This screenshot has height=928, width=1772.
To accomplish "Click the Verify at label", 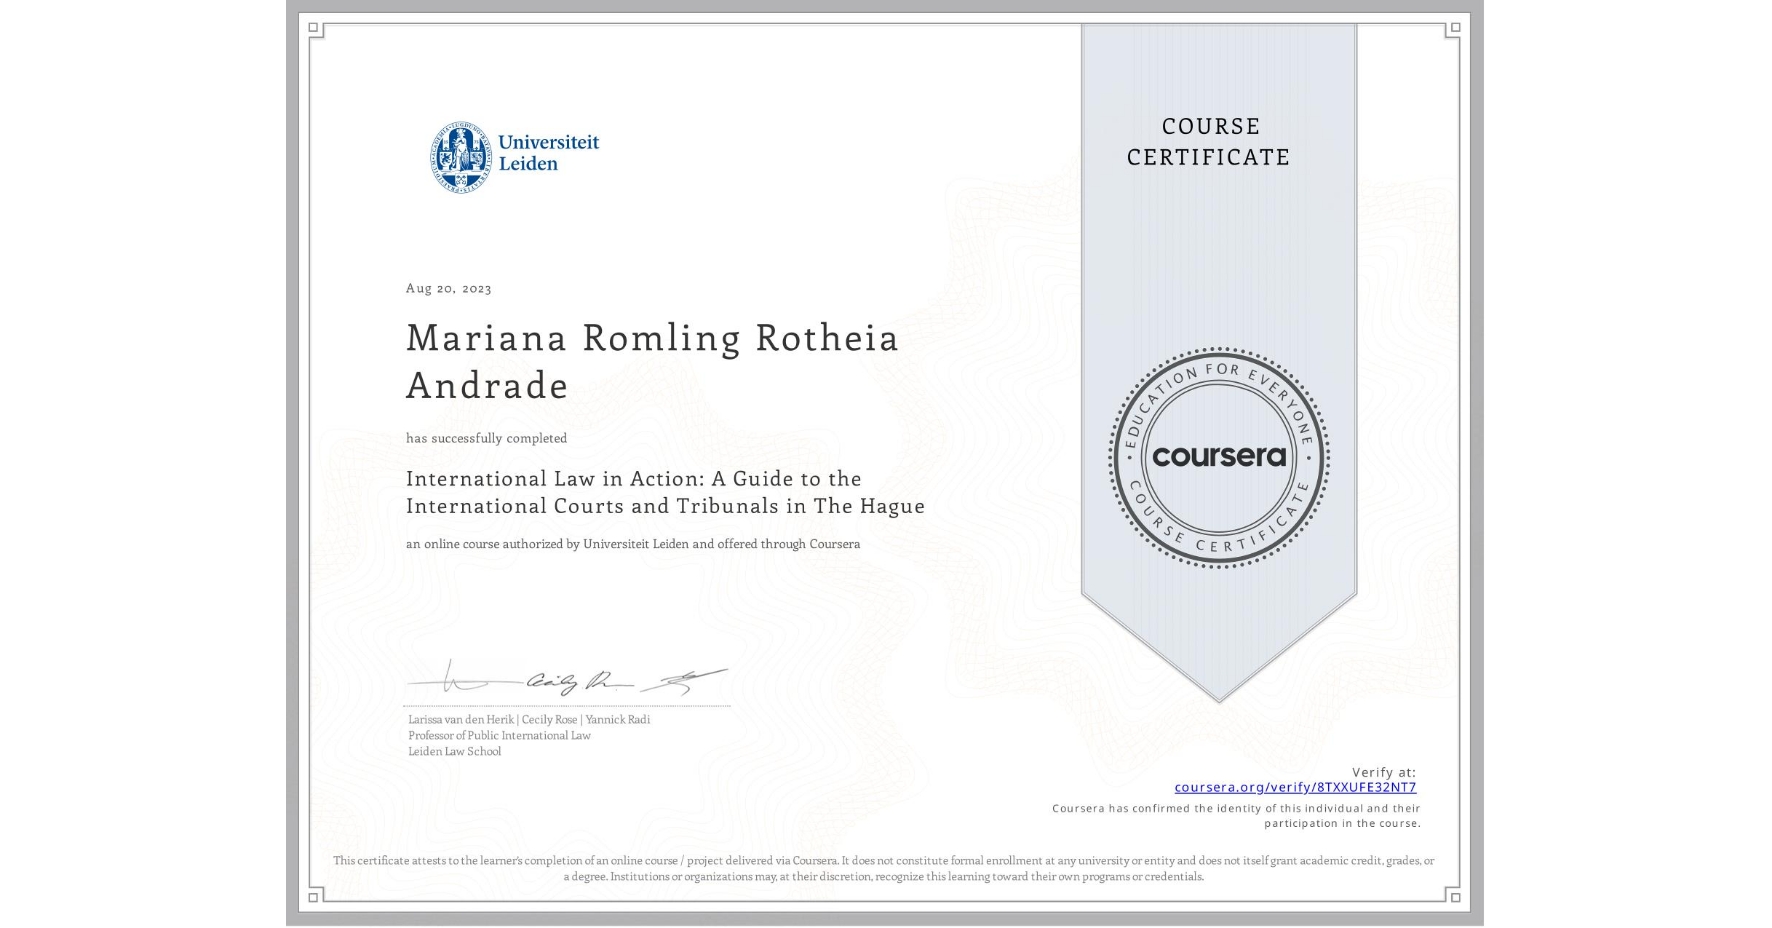I will tap(1384, 771).
